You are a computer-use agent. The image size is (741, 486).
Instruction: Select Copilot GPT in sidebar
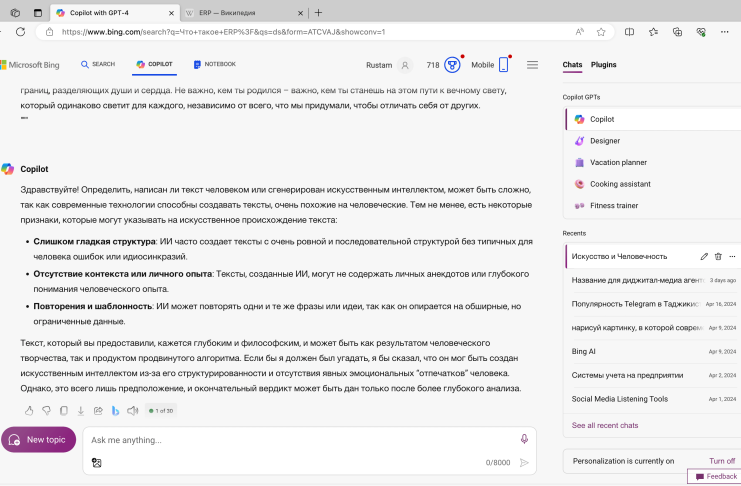tap(653, 119)
